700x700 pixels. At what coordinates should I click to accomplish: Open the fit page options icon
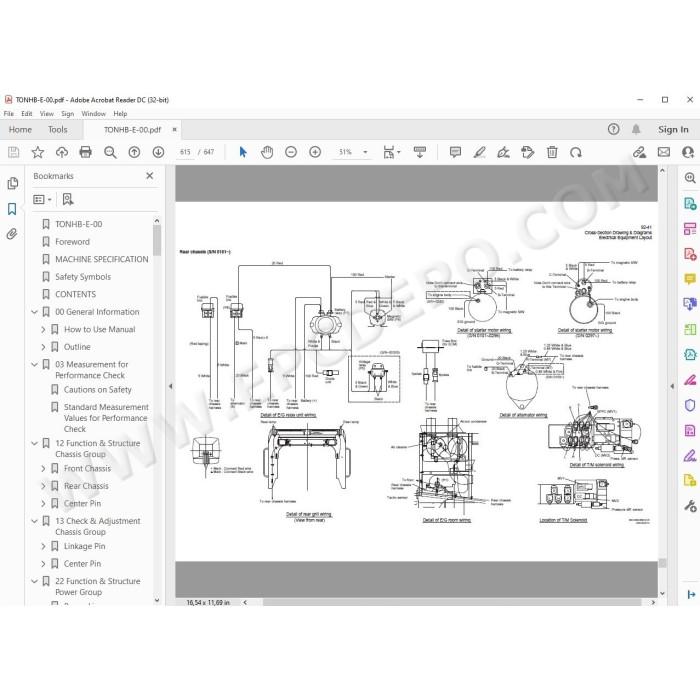[x=392, y=152]
